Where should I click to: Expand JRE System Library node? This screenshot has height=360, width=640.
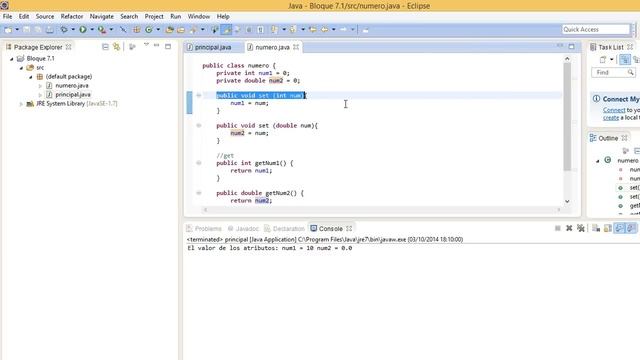21,104
